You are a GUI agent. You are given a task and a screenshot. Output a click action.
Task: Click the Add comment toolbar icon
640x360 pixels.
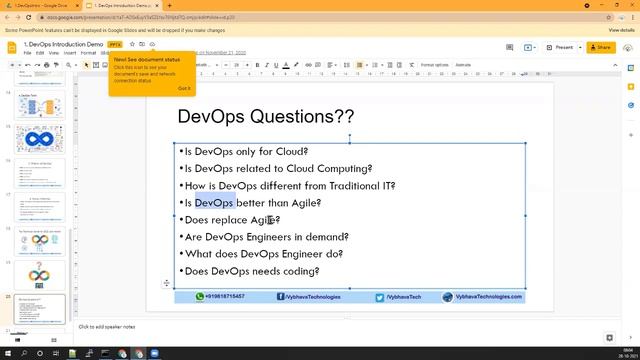[318, 65]
